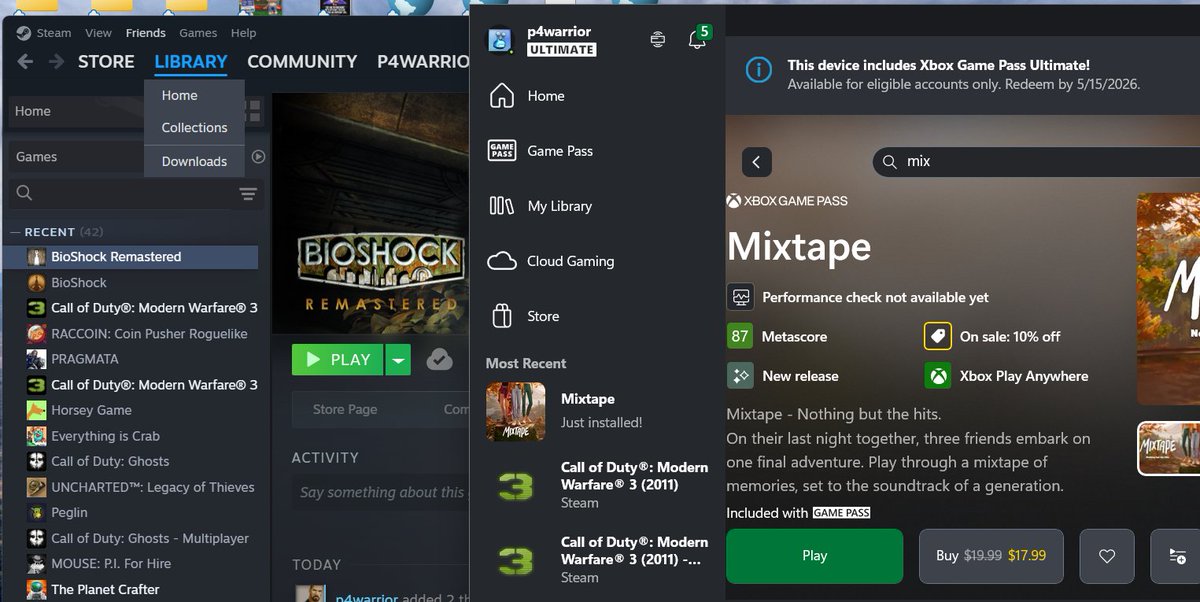1200x602 pixels.
Task: Play BioShock Remastered with green PLAY button
Action: click(x=337, y=360)
